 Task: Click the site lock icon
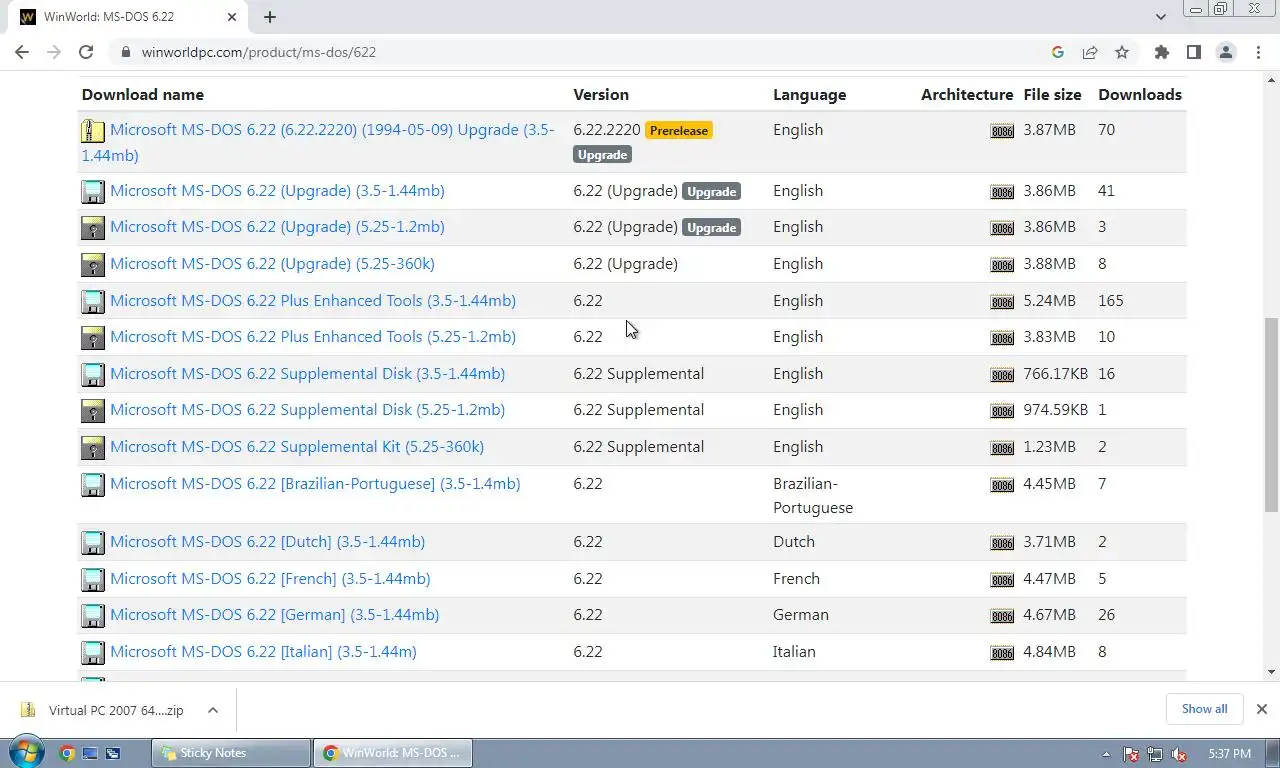125,52
